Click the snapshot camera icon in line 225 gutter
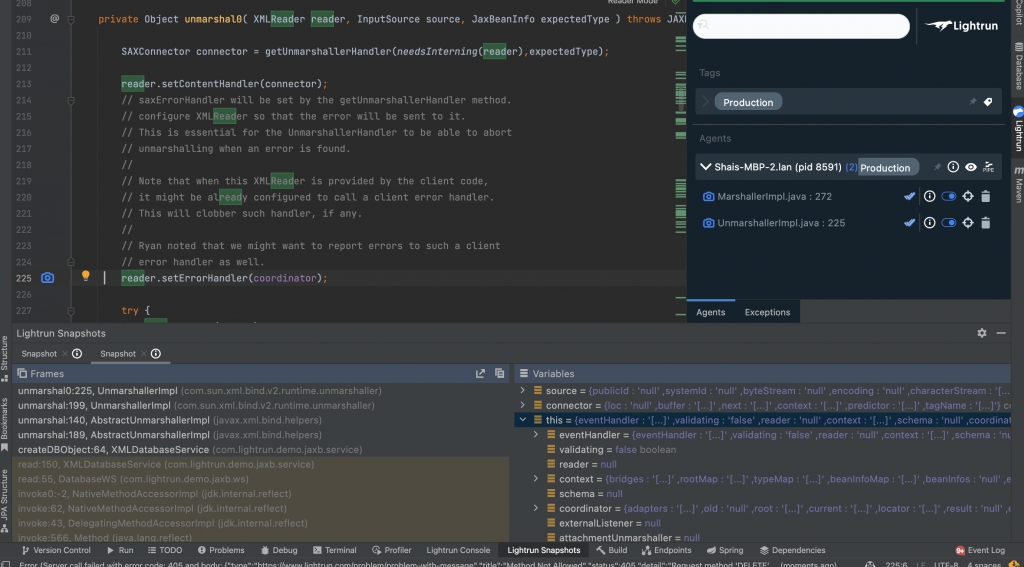This screenshot has width=1024, height=567. tap(47, 278)
